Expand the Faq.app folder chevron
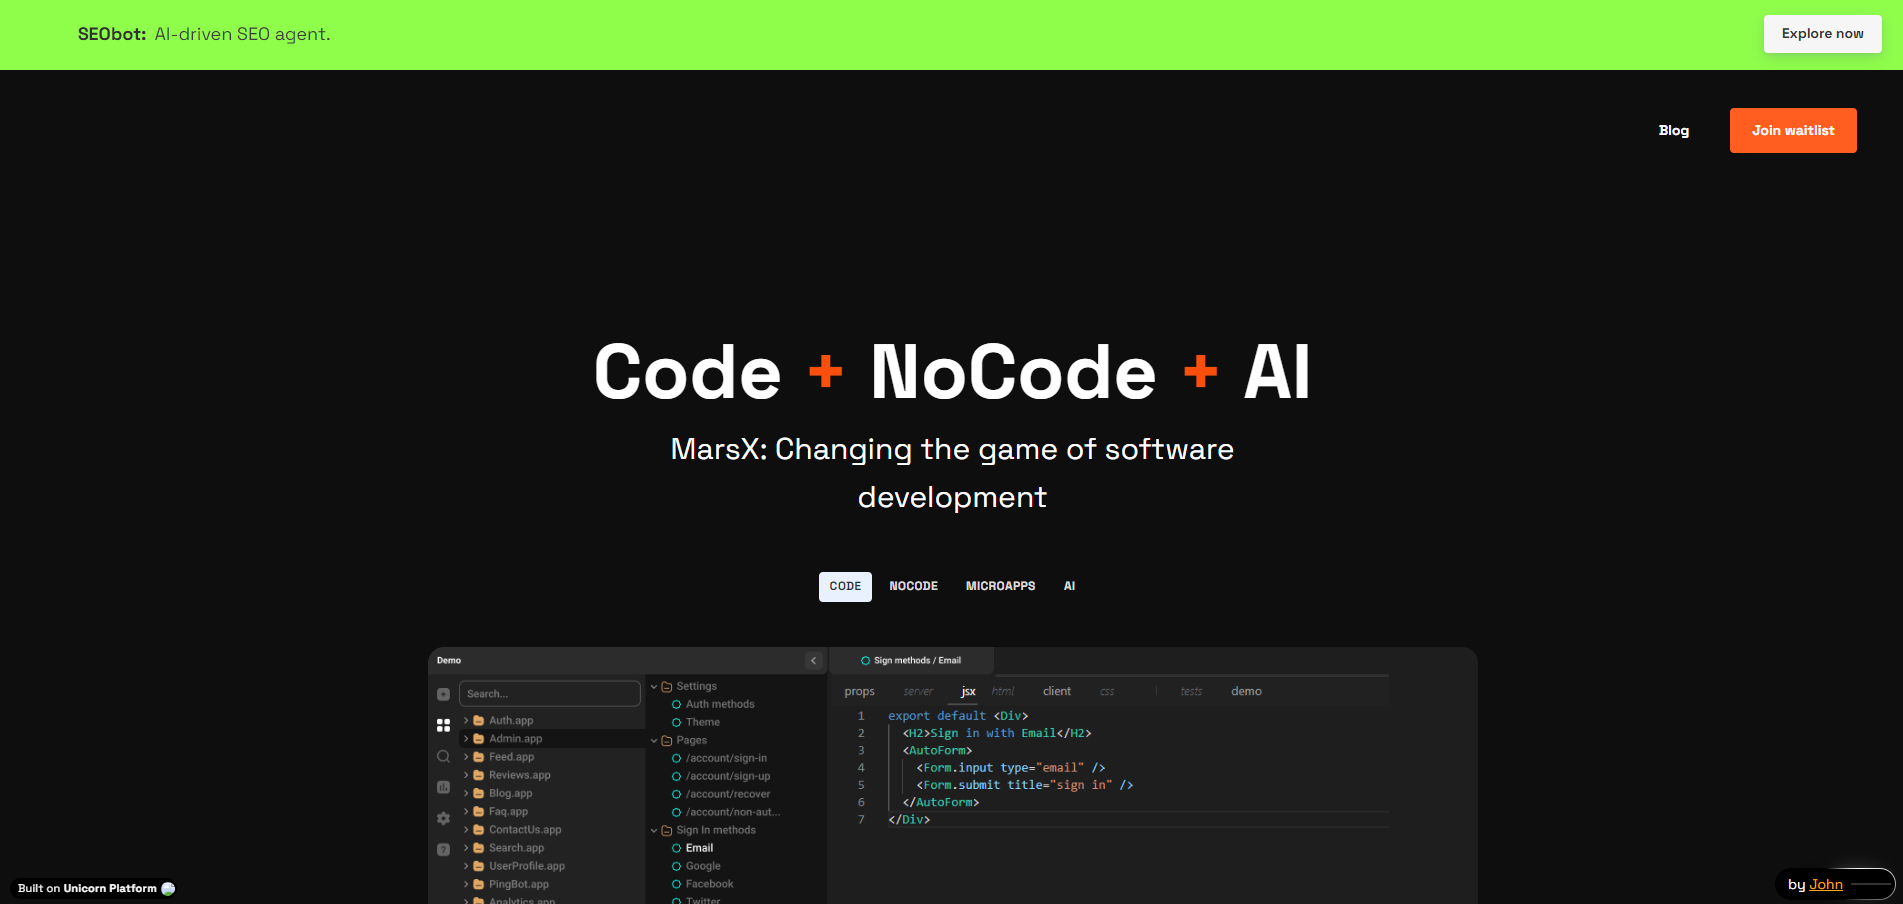Viewport: 1903px width, 904px height. coord(466,812)
